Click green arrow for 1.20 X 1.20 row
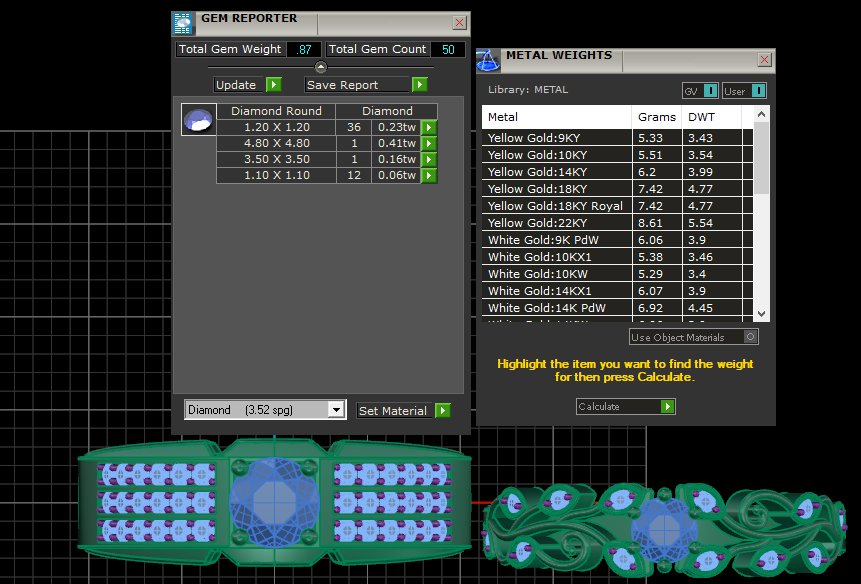Viewport: 861px width, 584px height. (x=428, y=127)
